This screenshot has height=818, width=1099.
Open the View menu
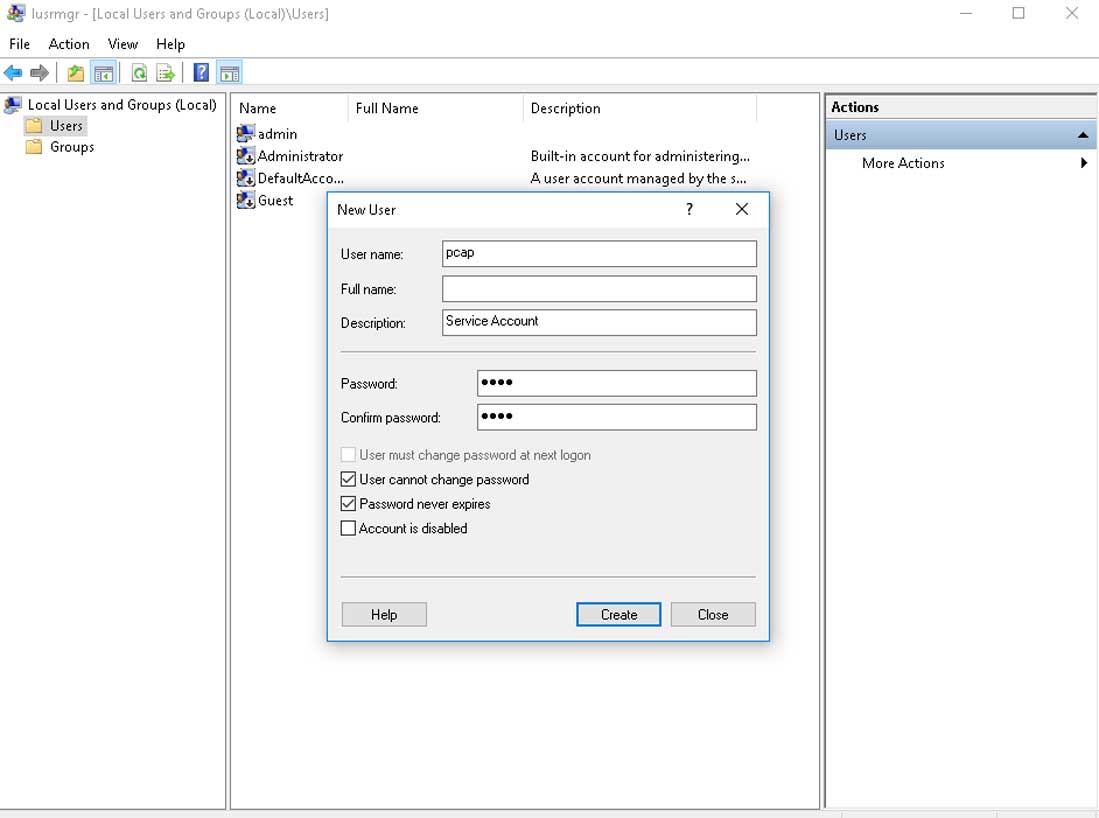[x=123, y=44]
